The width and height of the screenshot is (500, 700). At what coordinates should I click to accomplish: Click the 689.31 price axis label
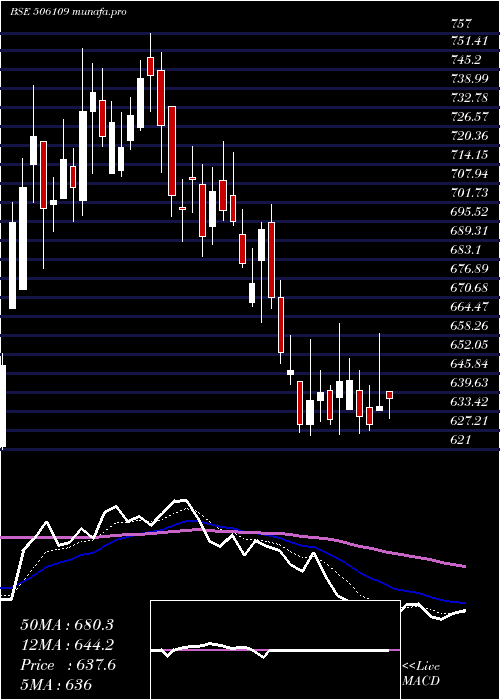[469, 231]
